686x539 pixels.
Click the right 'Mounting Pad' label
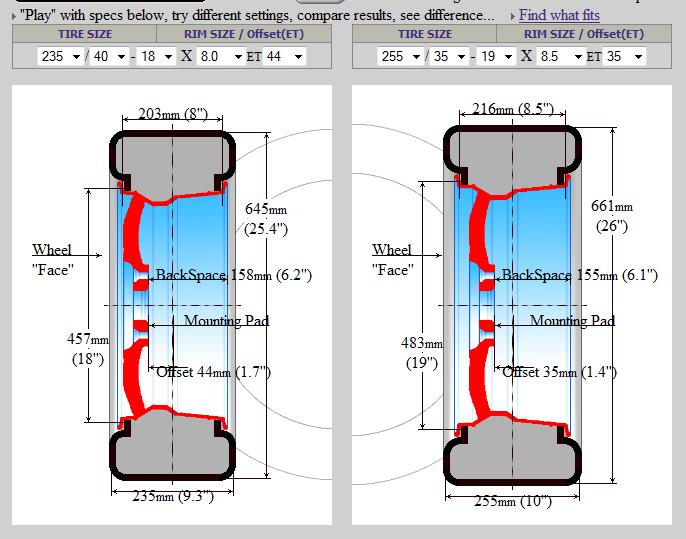click(572, 321)
